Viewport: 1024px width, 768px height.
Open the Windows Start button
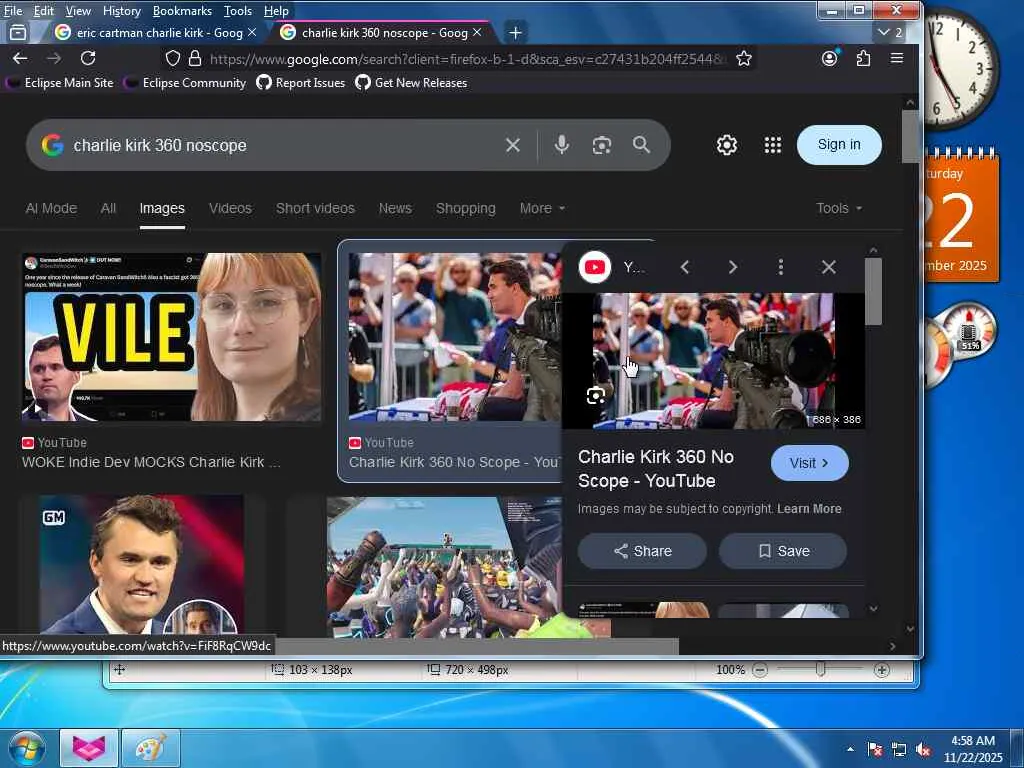(27, 749)
